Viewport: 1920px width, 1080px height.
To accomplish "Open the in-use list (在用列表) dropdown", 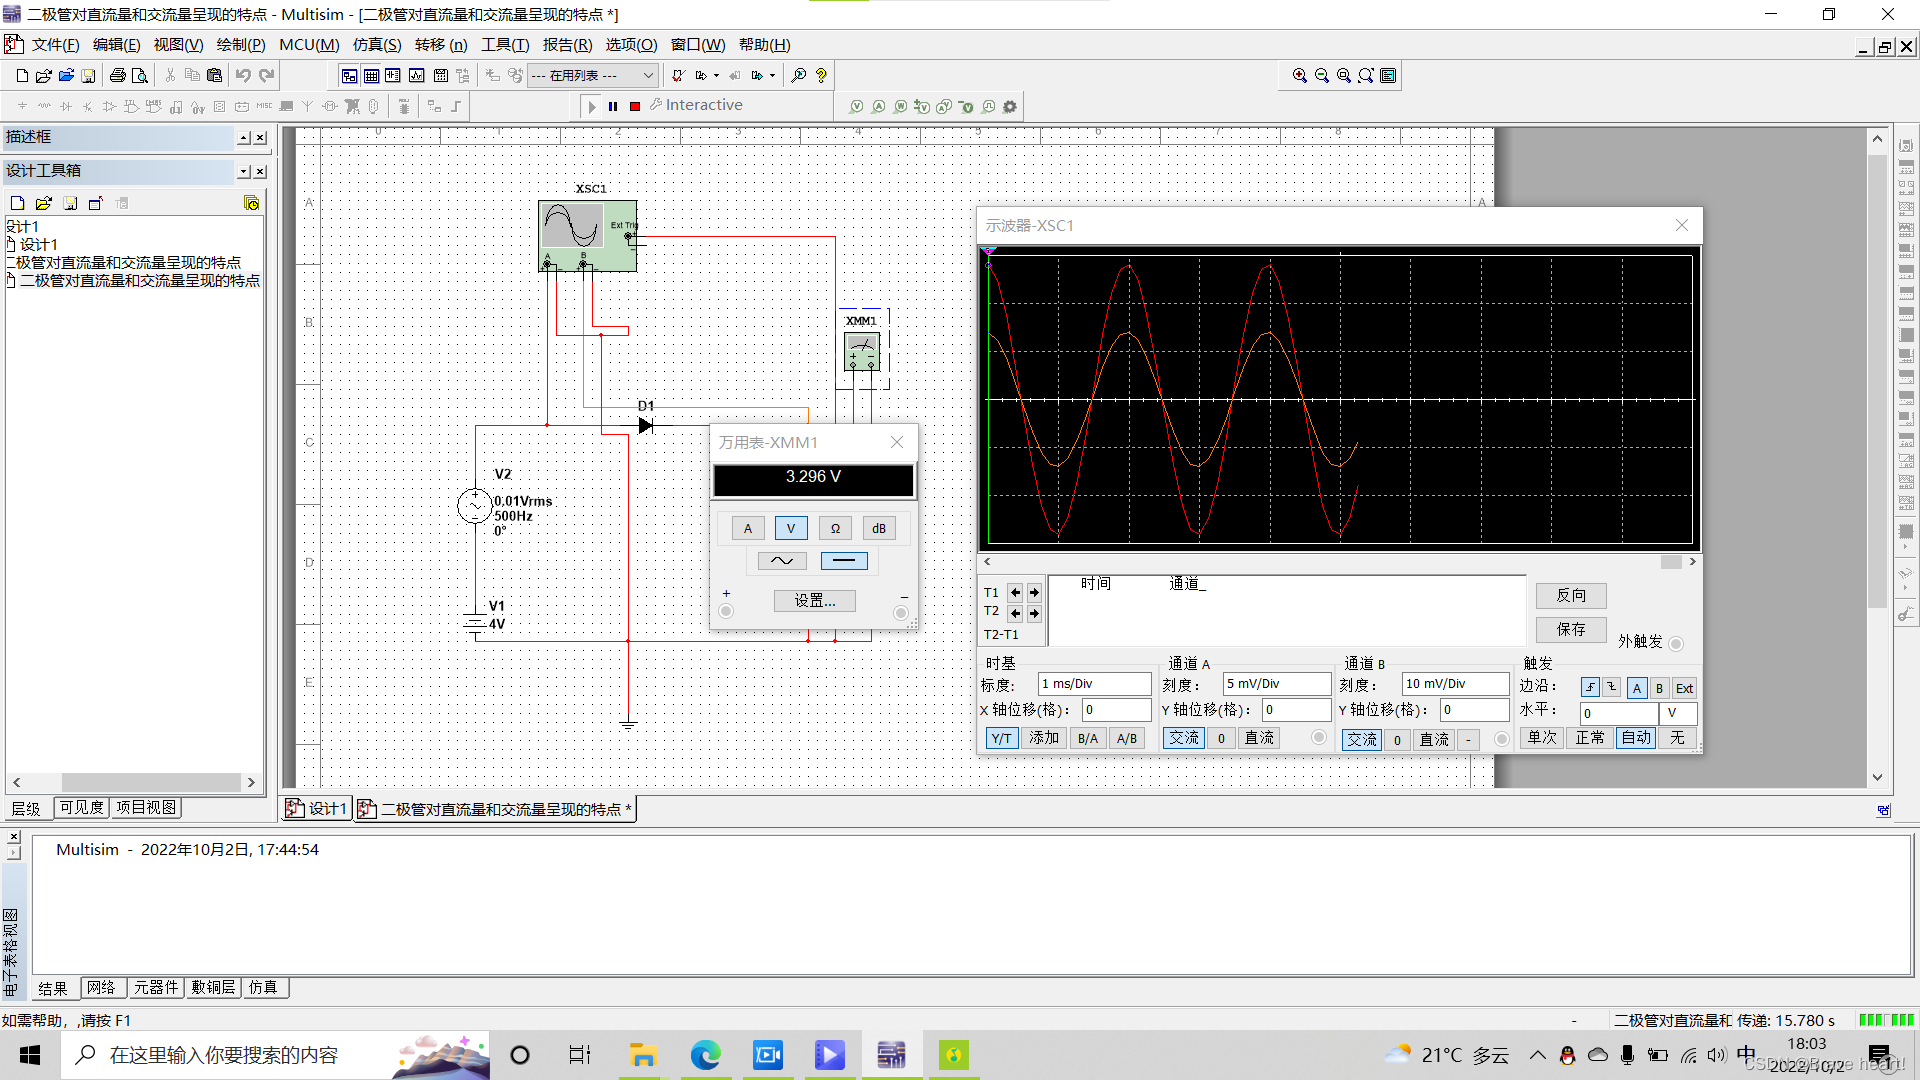I will 648,76.
